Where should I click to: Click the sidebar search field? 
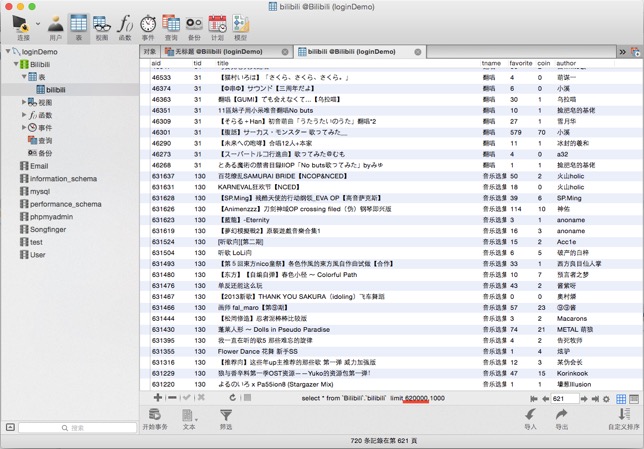[77, 428]
